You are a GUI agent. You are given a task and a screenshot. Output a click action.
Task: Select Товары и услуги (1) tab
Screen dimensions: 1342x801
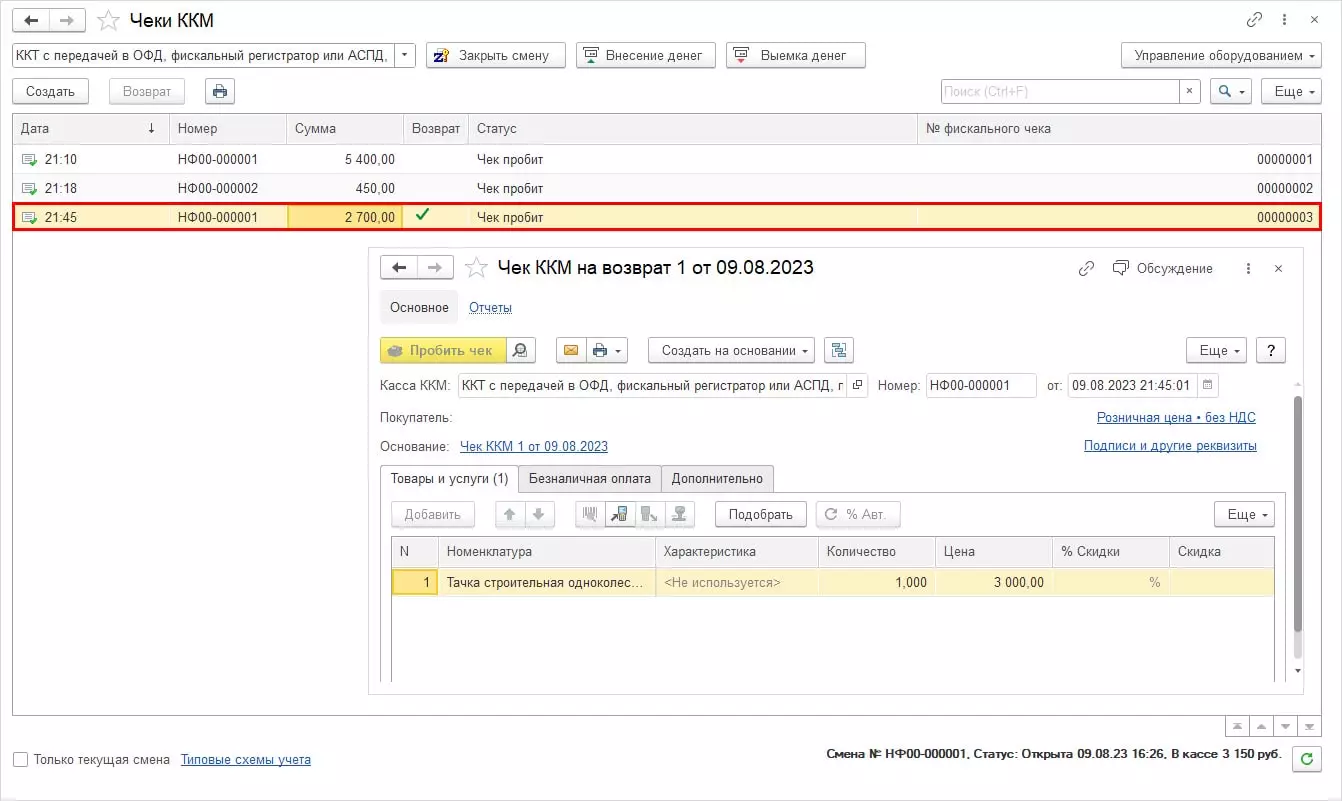click(449, 478)
